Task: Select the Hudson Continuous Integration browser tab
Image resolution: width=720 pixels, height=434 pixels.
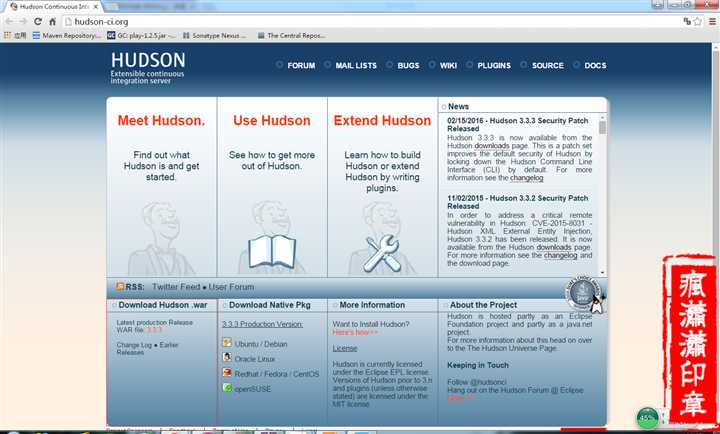Action: pos(54,6)
